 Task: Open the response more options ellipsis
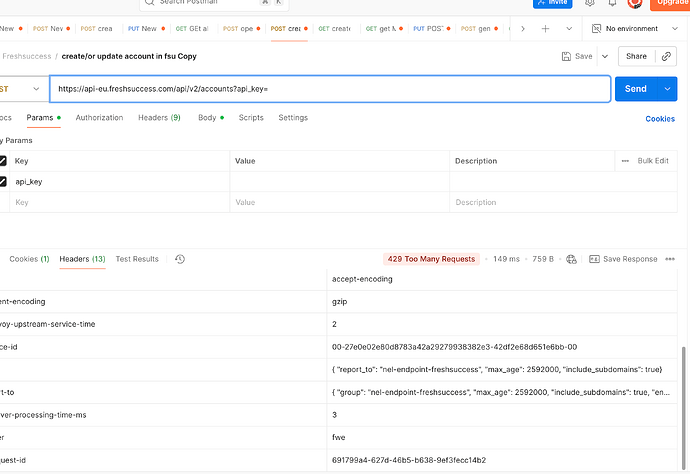coord(670,259)
